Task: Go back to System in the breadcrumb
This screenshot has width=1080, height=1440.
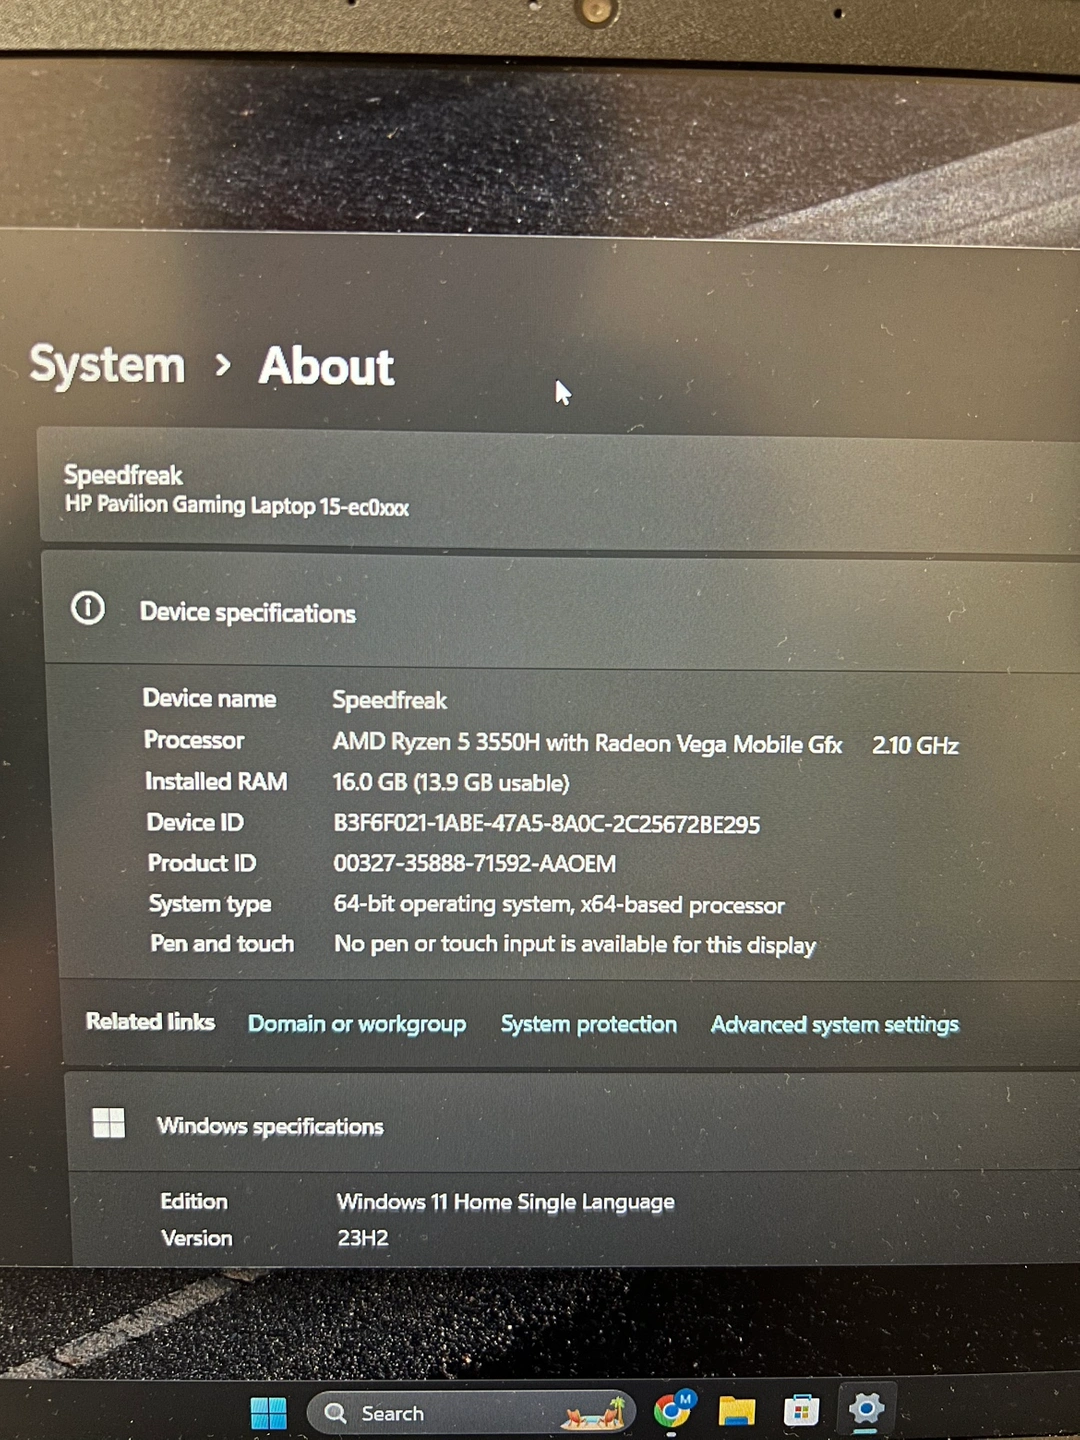Action: (107, 365)
